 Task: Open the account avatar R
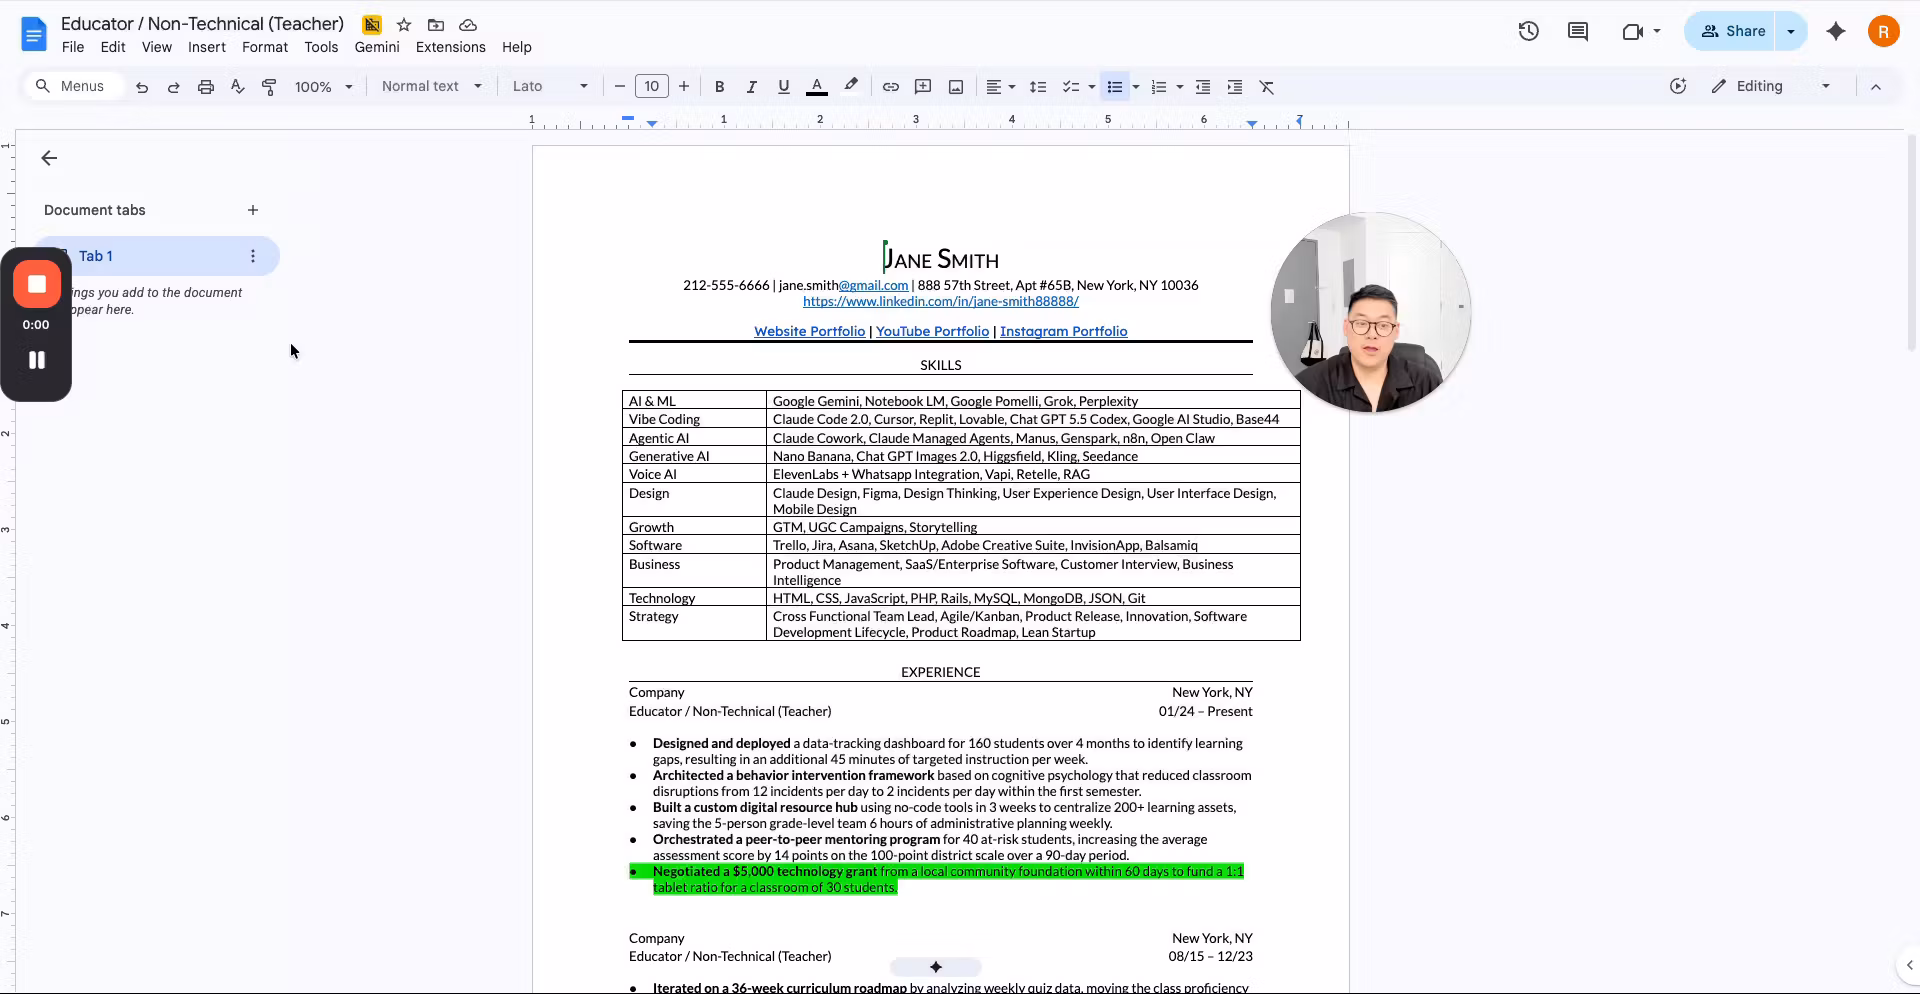1884,31
